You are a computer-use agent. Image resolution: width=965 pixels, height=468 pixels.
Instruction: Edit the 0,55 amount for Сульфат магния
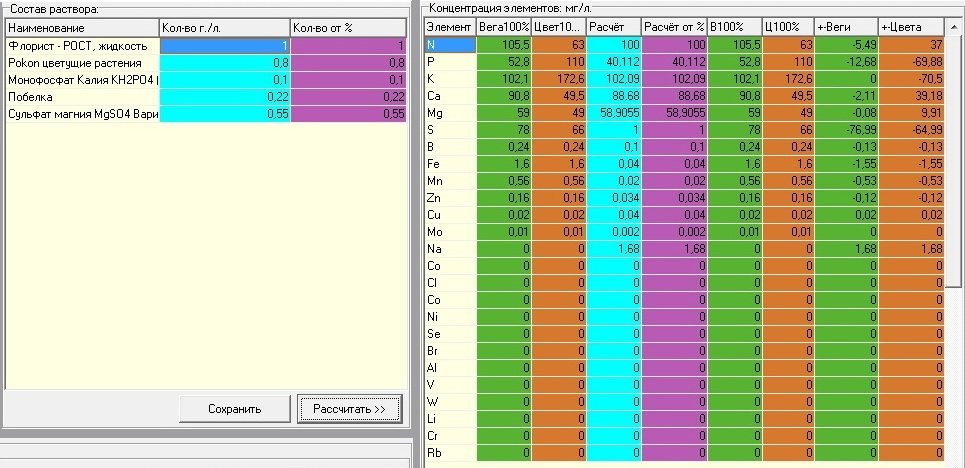(225, 114)
